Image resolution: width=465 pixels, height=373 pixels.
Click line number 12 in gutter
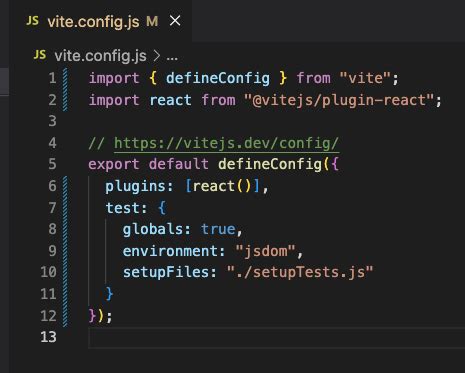pyautogui.click(x=49, y=315)
